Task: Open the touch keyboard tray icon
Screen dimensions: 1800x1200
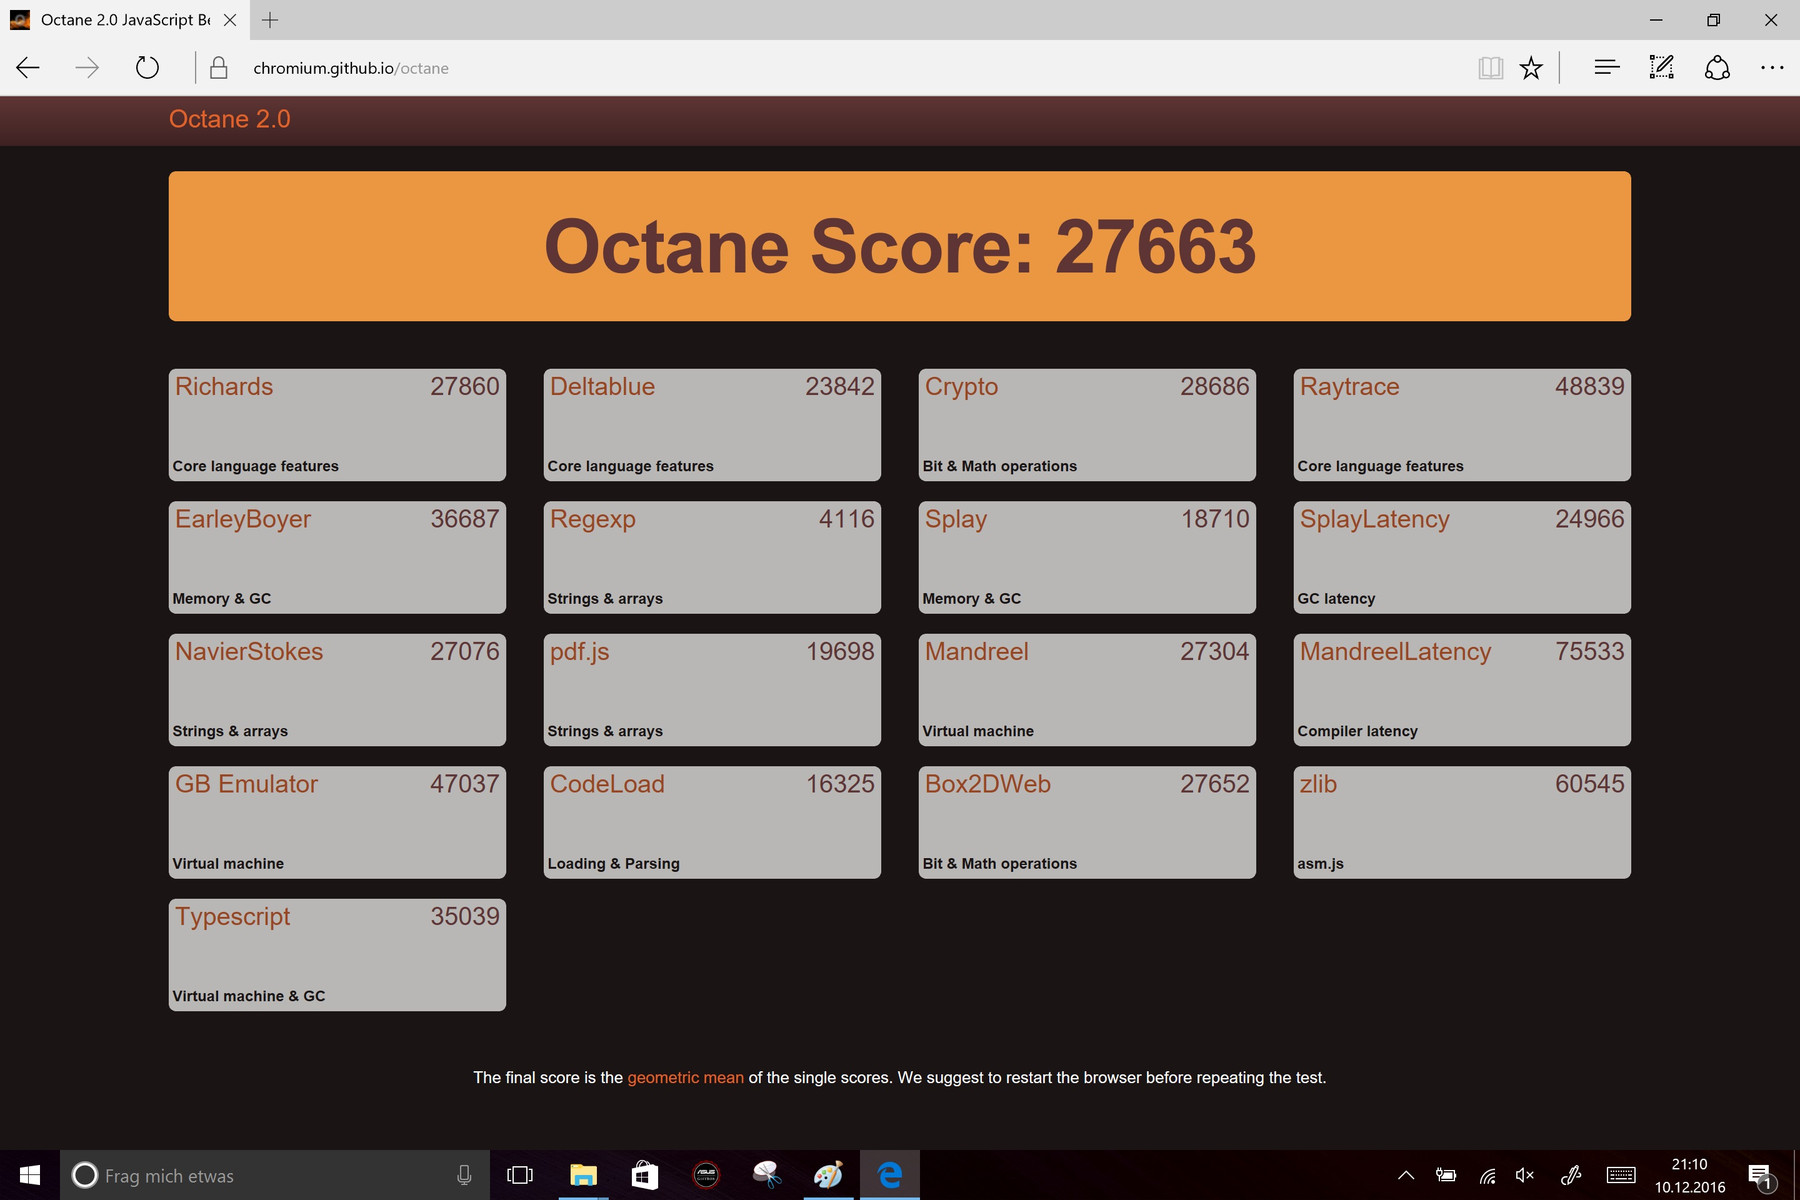Action: pyautogui.click(x=1621, y=1175)
